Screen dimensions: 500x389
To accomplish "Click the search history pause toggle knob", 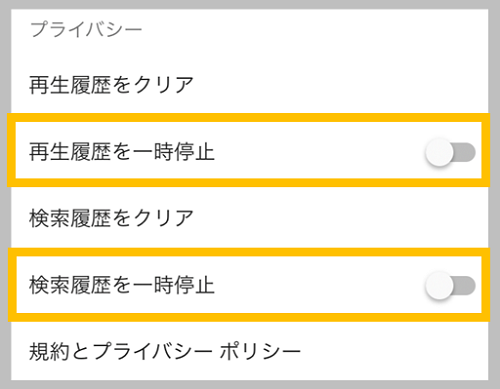I will pos(439,286).
